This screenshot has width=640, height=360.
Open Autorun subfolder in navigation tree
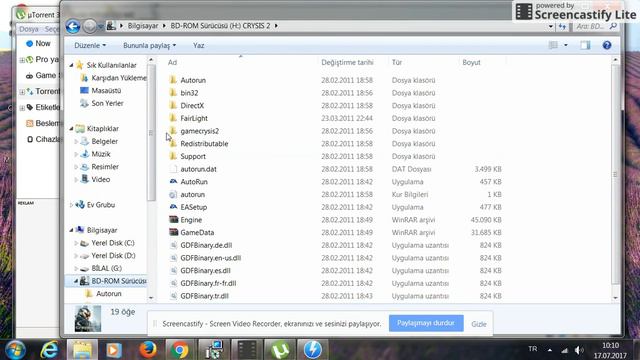click(109, 293)
